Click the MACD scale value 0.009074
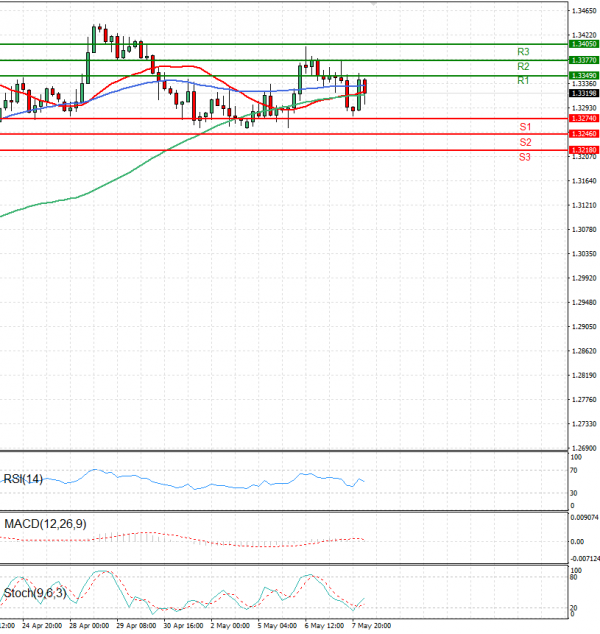 pyautogui.click(x=585, y=517)
